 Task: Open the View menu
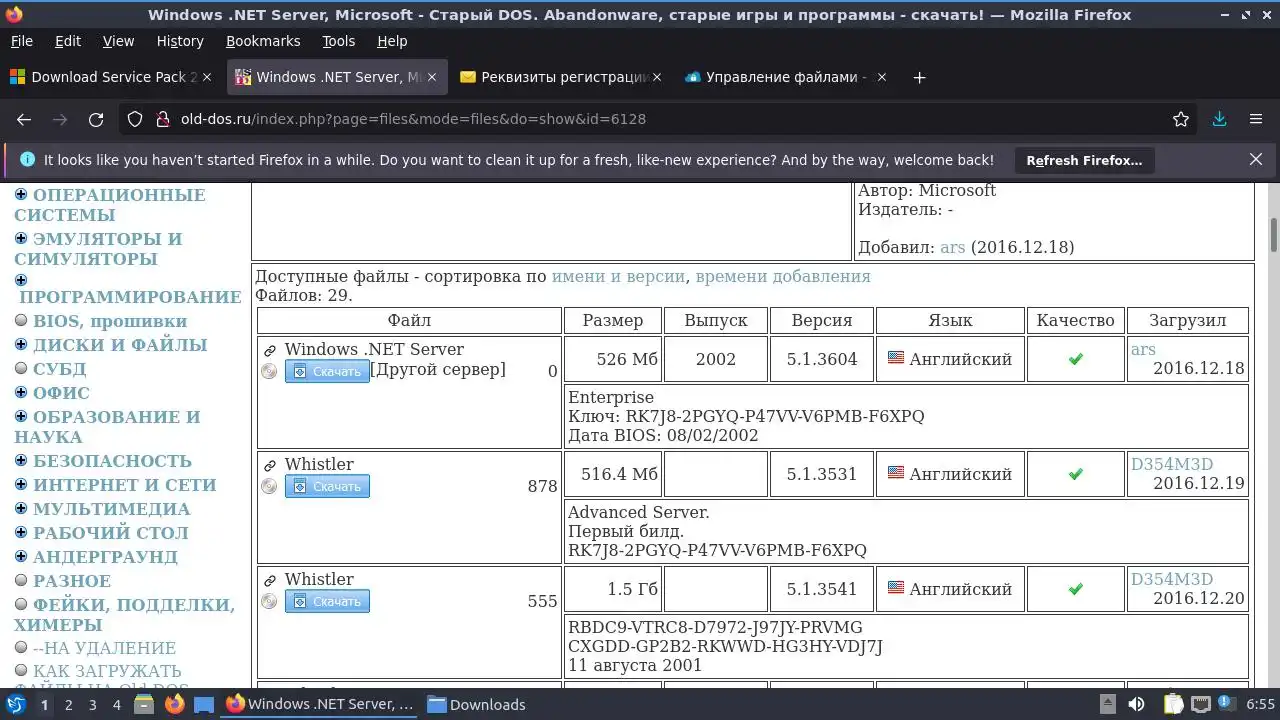118,41
